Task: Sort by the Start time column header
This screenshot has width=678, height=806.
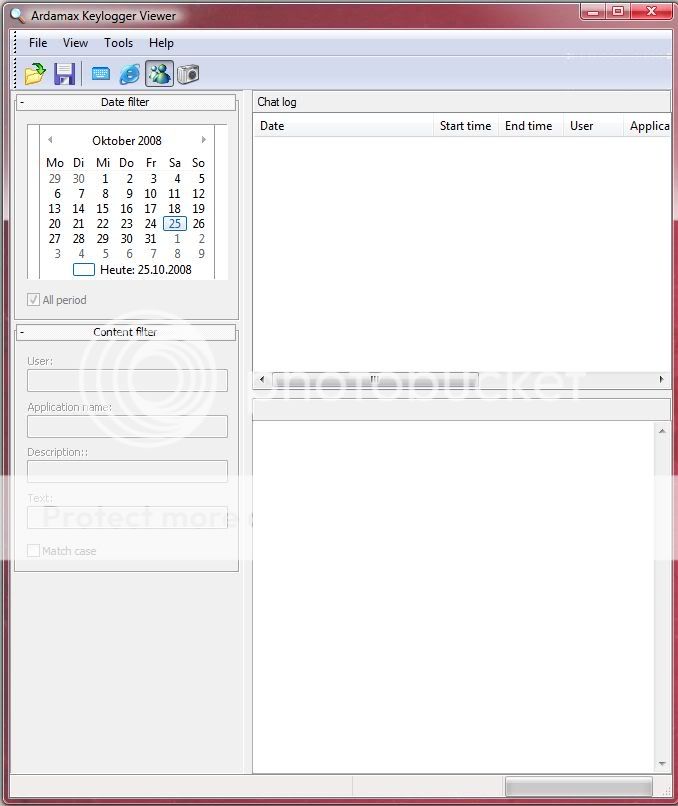Action: 465,126
